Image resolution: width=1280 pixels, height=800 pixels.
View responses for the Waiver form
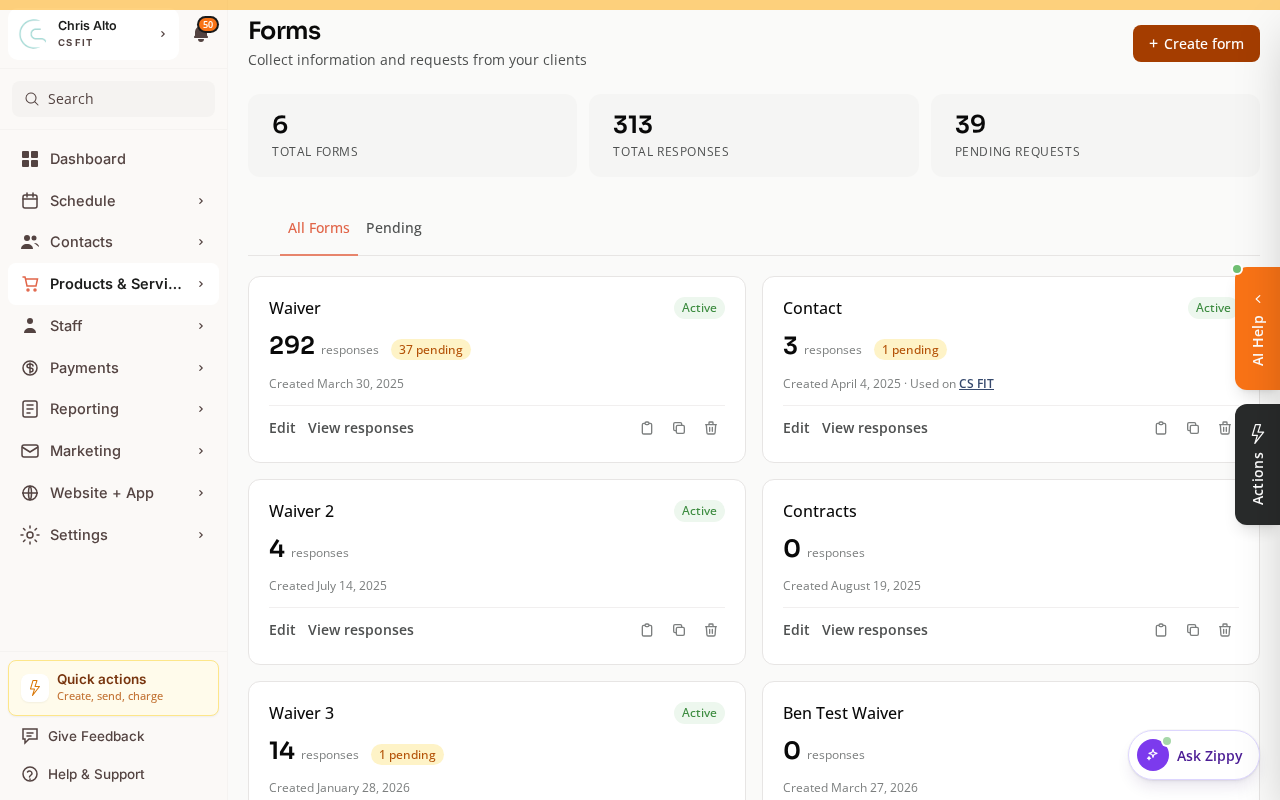coord(361,428)
